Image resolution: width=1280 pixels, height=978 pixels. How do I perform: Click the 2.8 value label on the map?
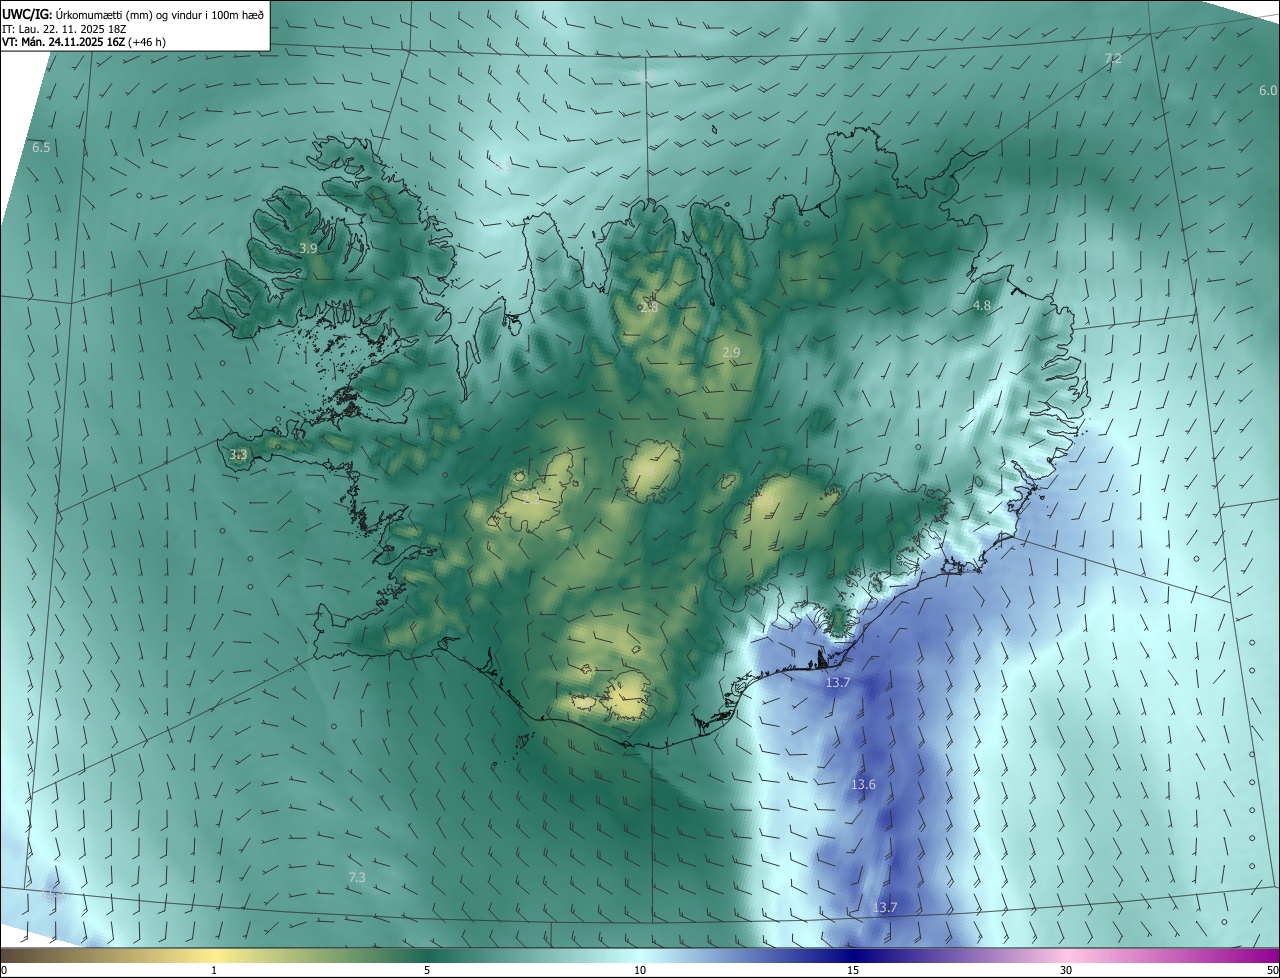coord(649,307)
